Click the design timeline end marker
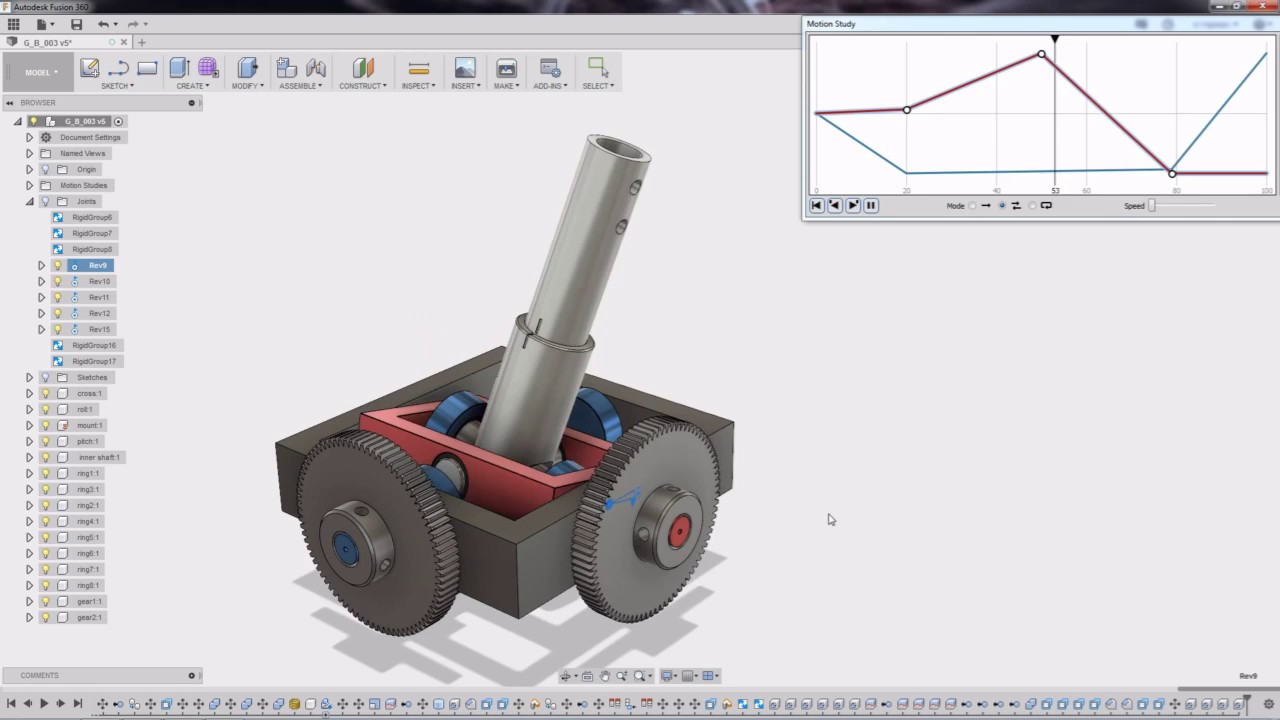 tap(1246, 703)
